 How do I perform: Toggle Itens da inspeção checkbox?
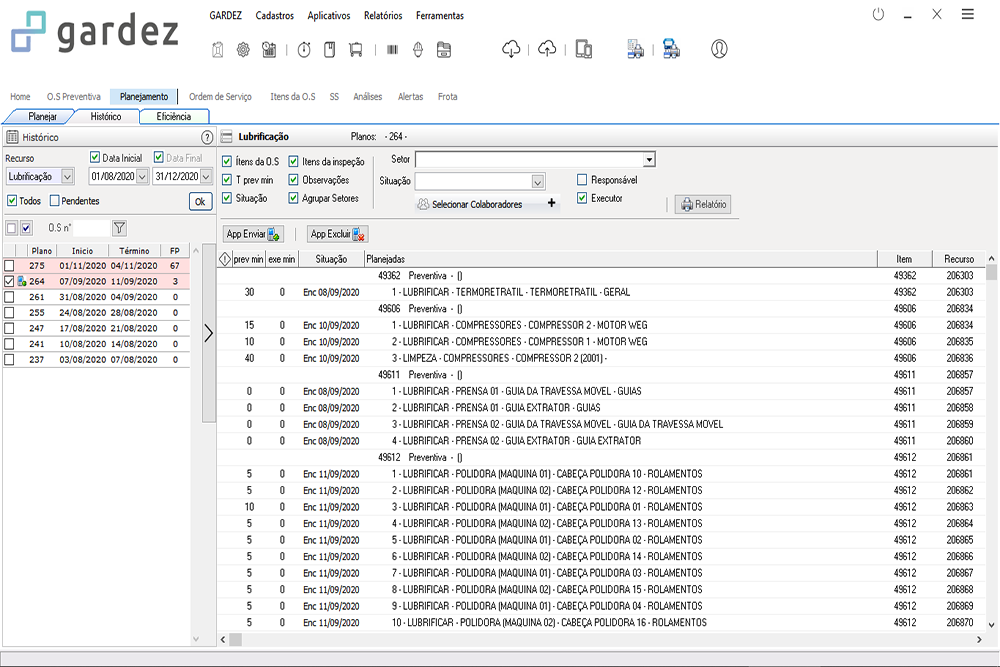(293, 161)
